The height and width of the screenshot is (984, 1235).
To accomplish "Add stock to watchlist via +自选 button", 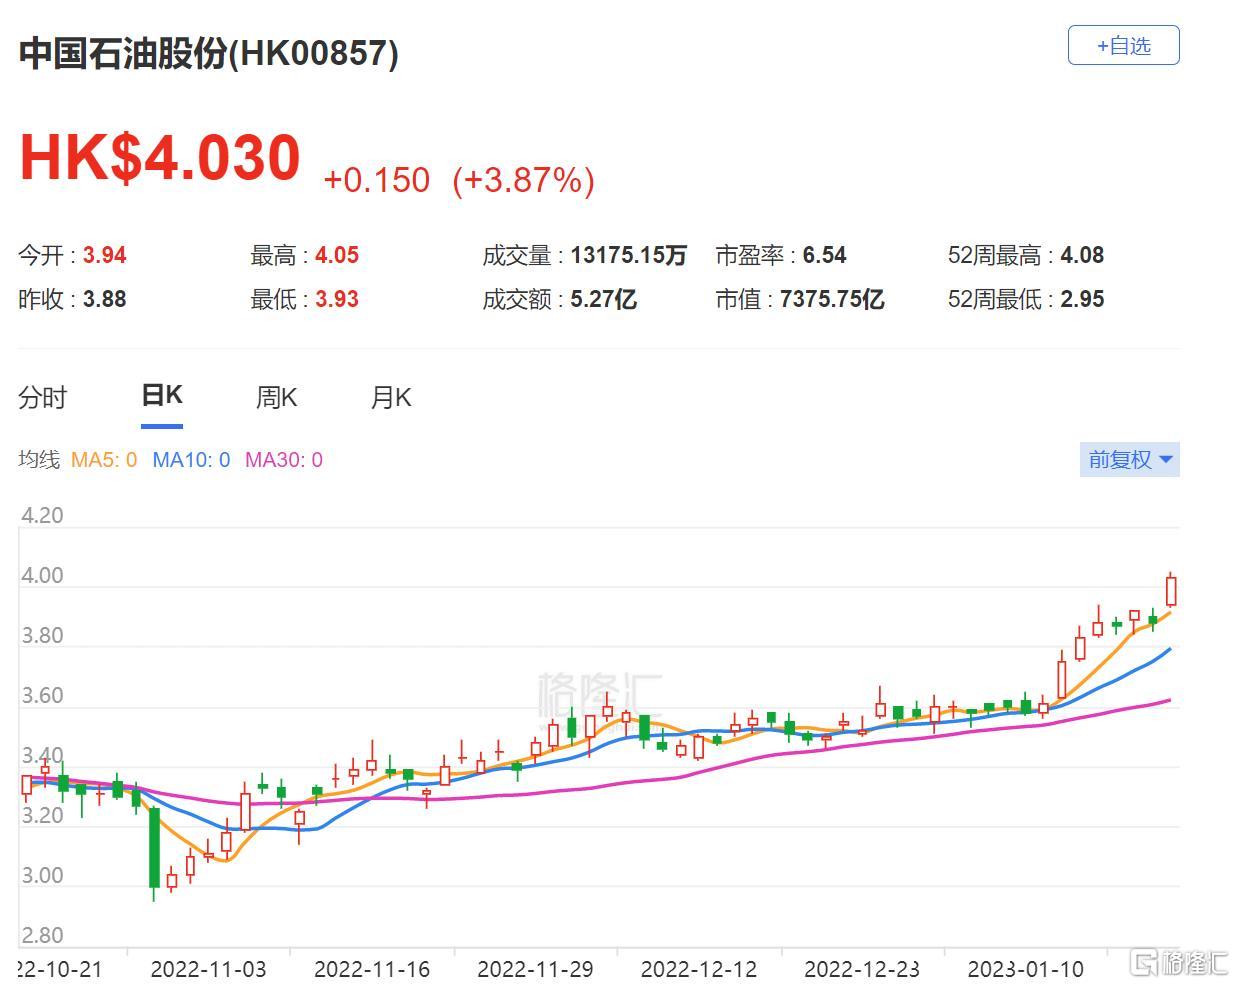I will coord(1123,46).
